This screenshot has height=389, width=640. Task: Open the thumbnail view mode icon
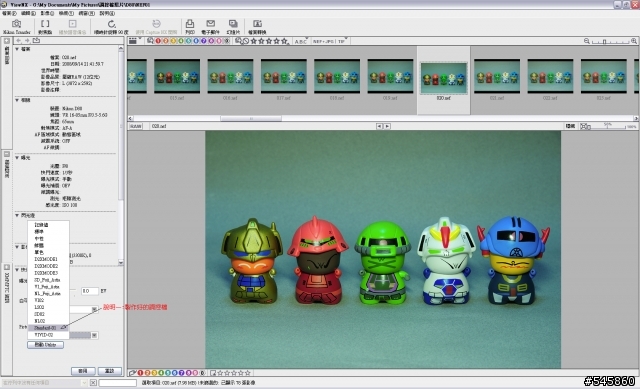[133, 40]
